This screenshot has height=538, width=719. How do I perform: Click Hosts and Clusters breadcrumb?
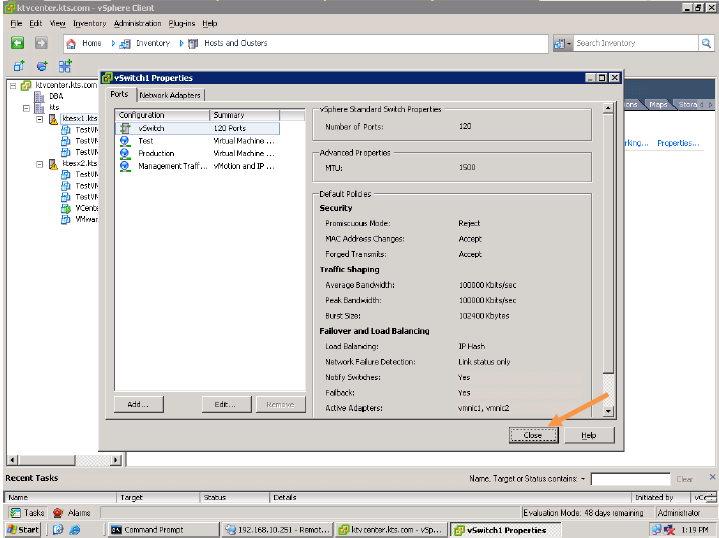pyautogui.click(x=236, y=43)
